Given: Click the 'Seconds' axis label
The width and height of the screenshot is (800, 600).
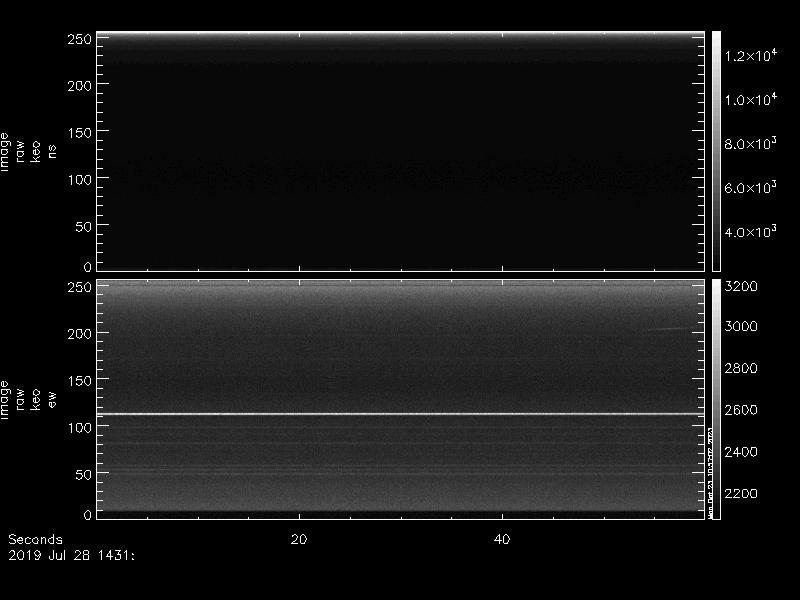Looking at the screenshot, I should point(35,540).
